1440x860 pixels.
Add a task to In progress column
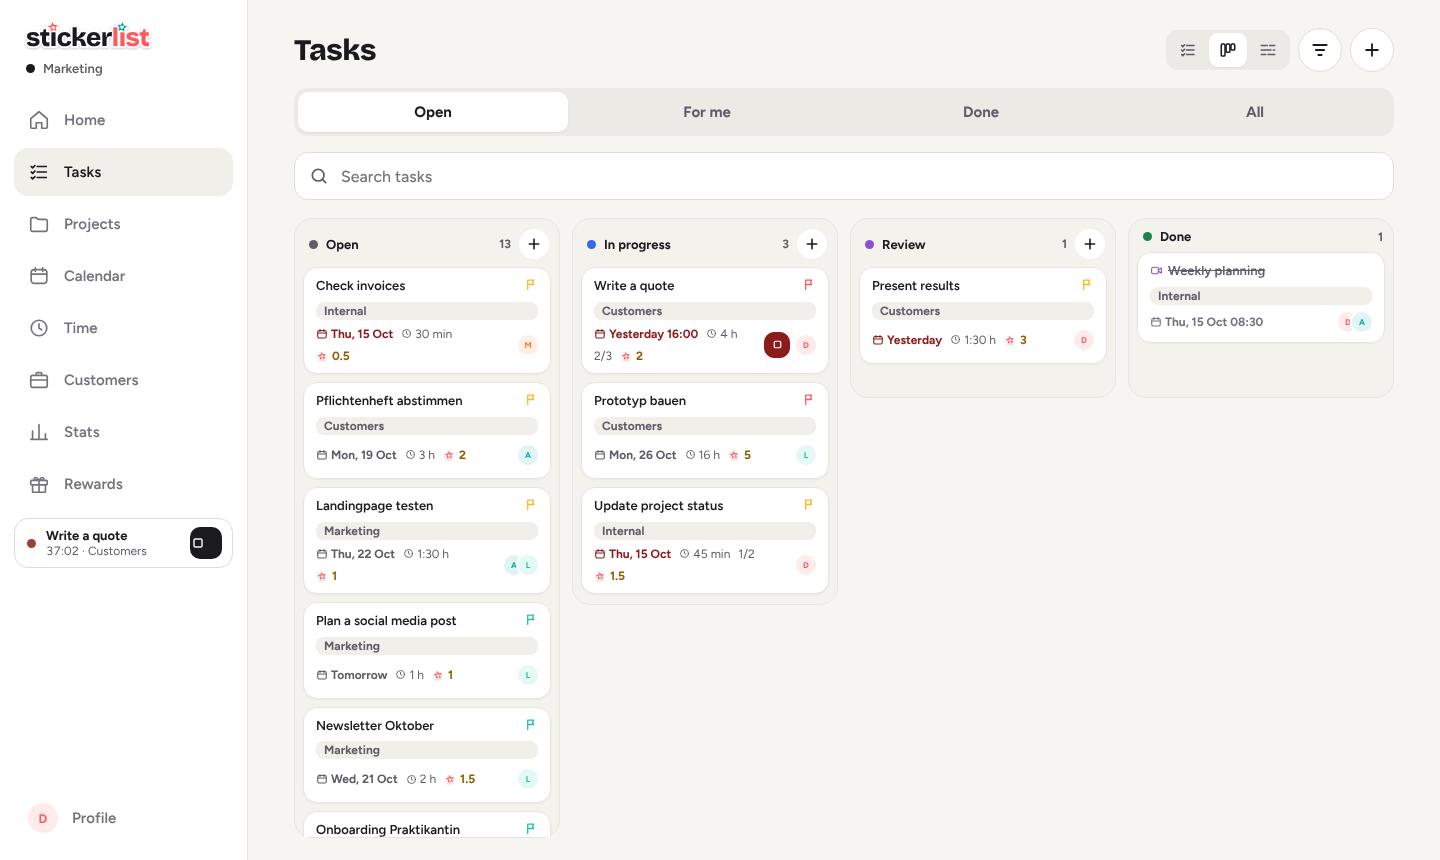[x=812, y=244]
